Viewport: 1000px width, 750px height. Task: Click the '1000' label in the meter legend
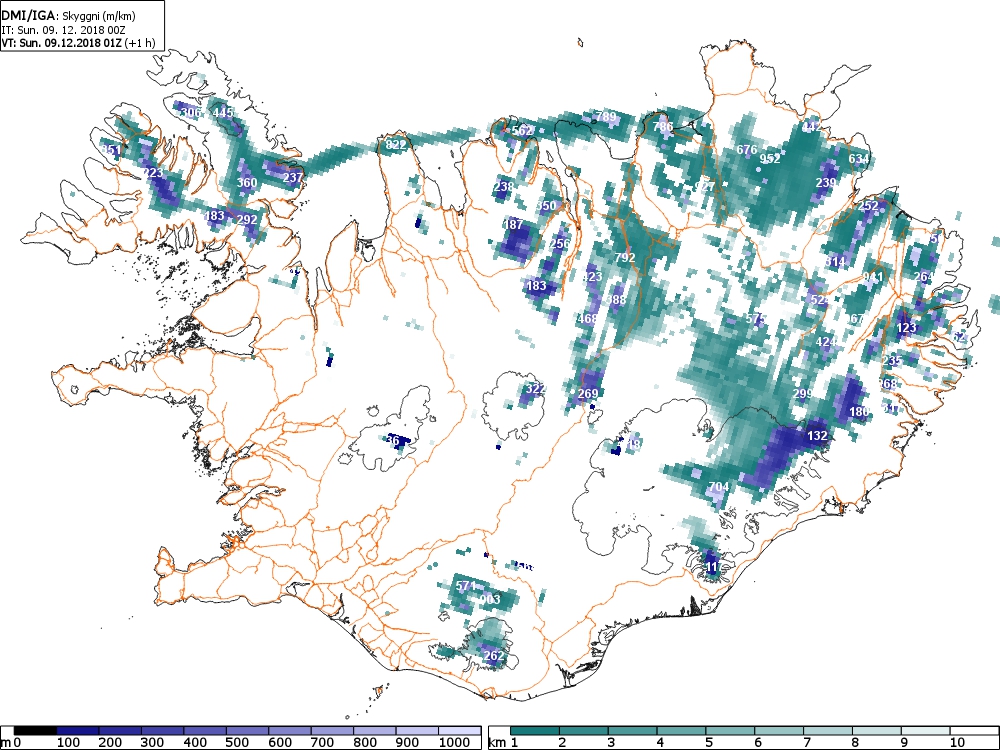(x=454, y=743)
